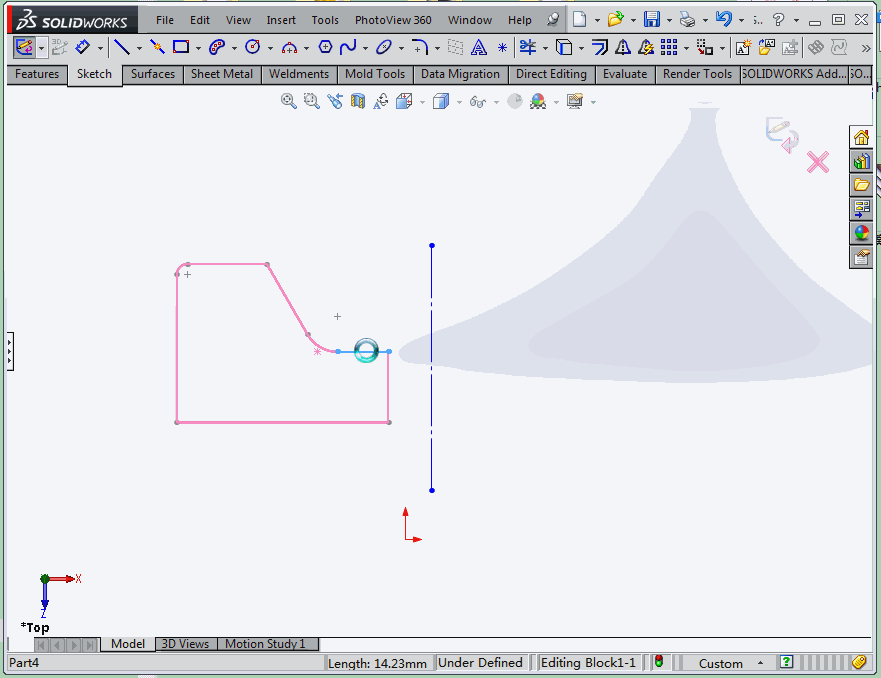
Task: Expand the Circle tool dropdown arrow
Action: (x=270, y=48)
